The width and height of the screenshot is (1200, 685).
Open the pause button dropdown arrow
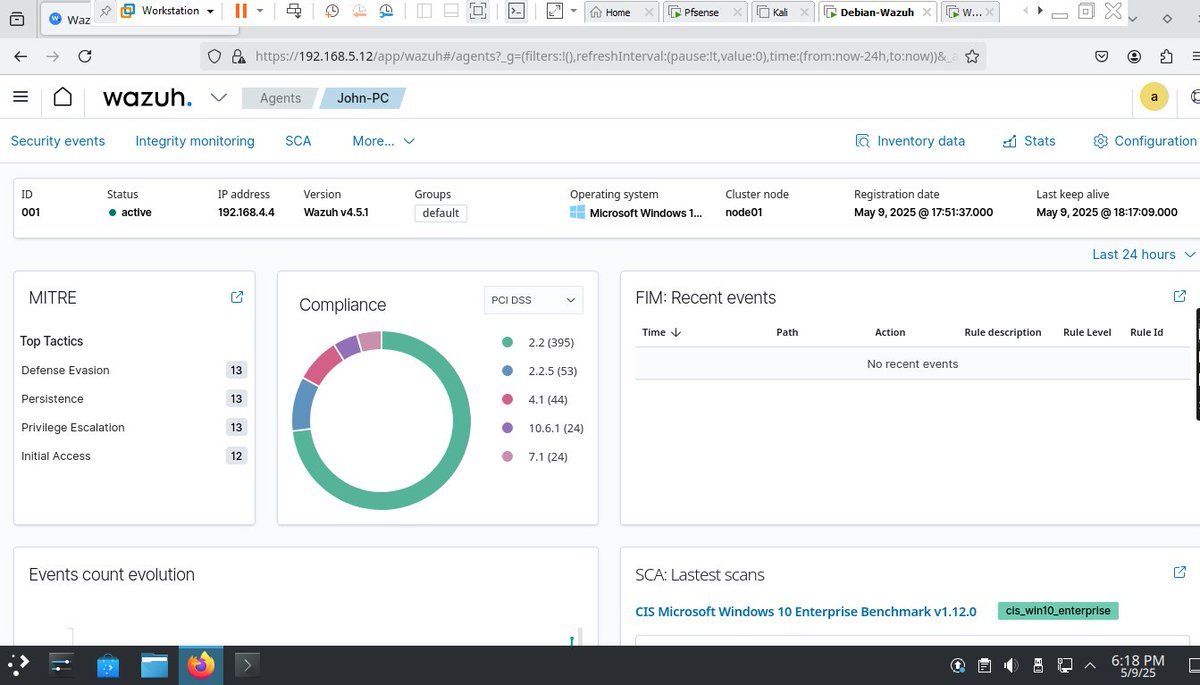click(x=260, y=11)
